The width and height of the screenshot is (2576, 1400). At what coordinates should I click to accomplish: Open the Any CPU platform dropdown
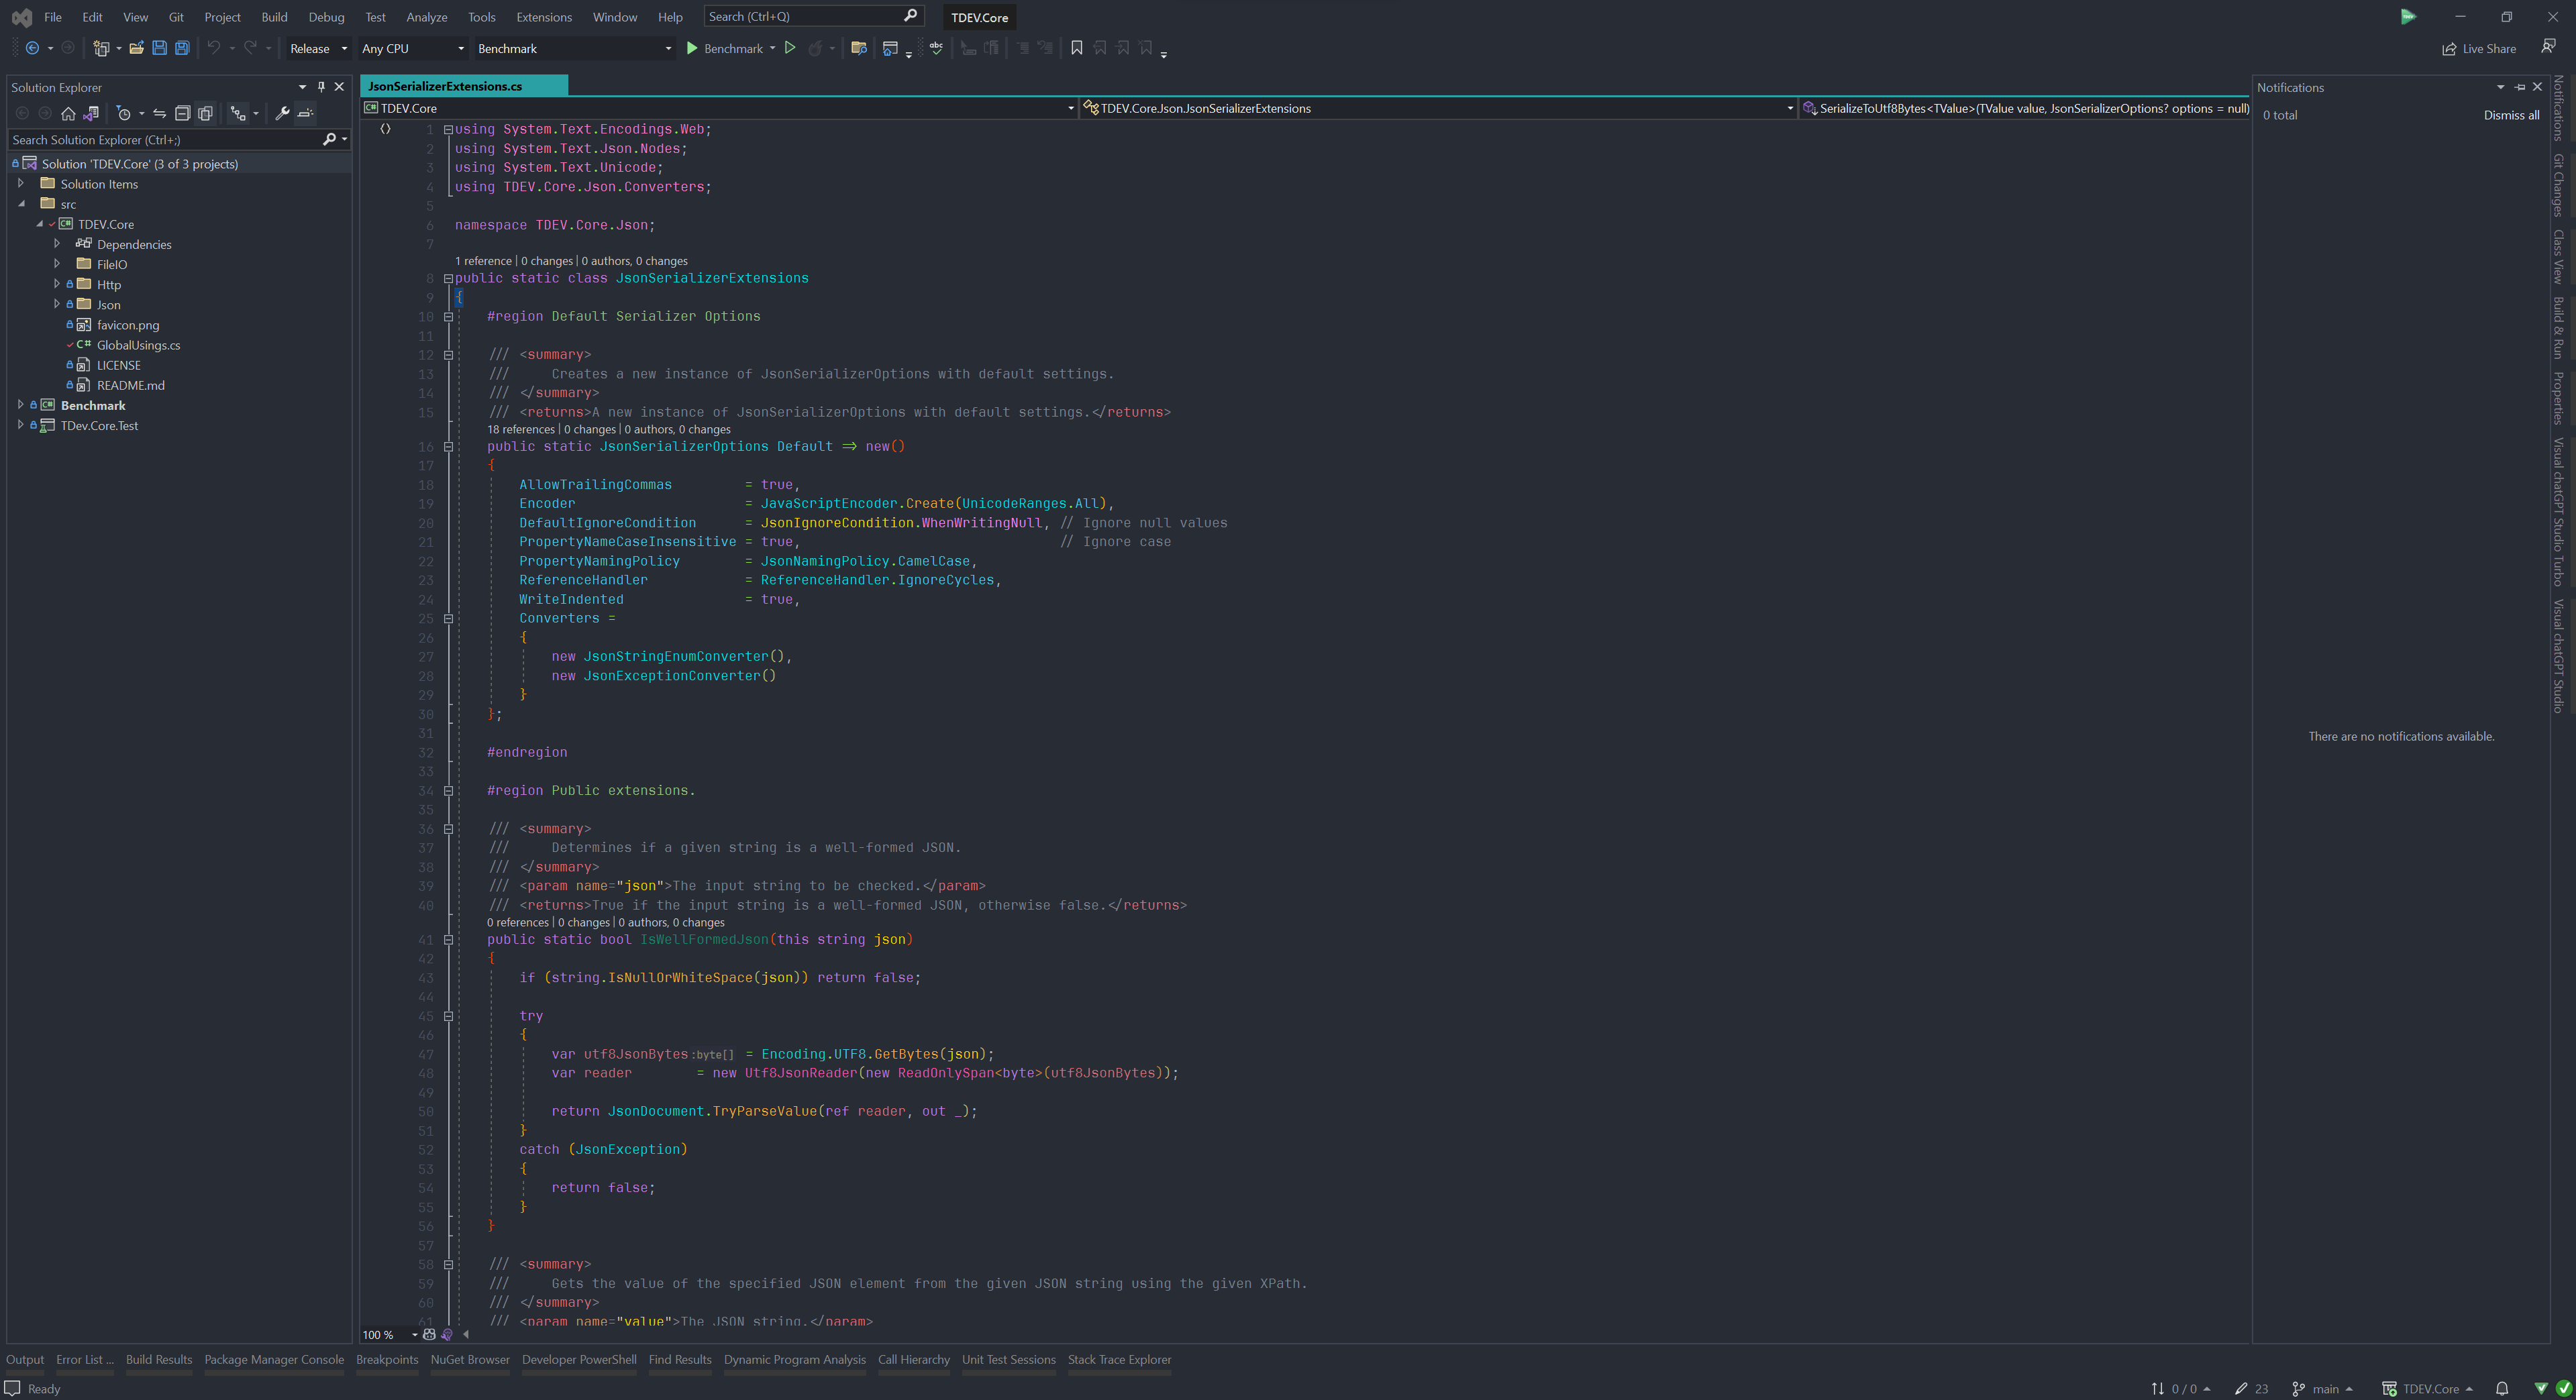point(413,48)
